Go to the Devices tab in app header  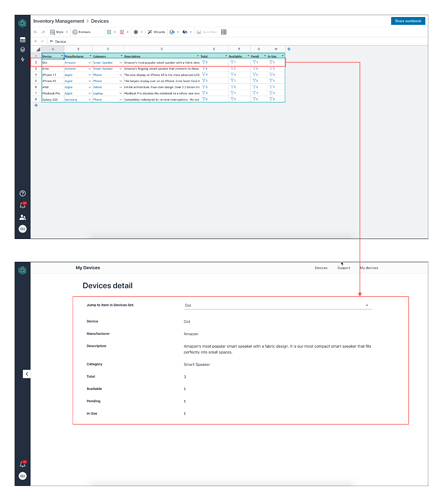[321, 268]
